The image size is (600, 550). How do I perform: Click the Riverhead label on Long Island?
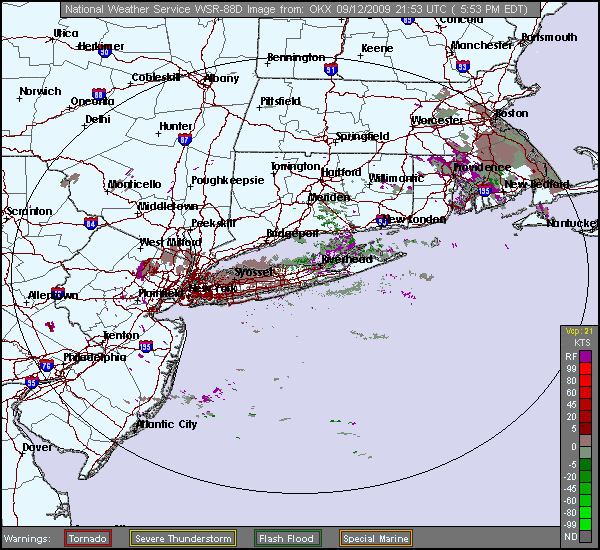click(x=347, y=259)
